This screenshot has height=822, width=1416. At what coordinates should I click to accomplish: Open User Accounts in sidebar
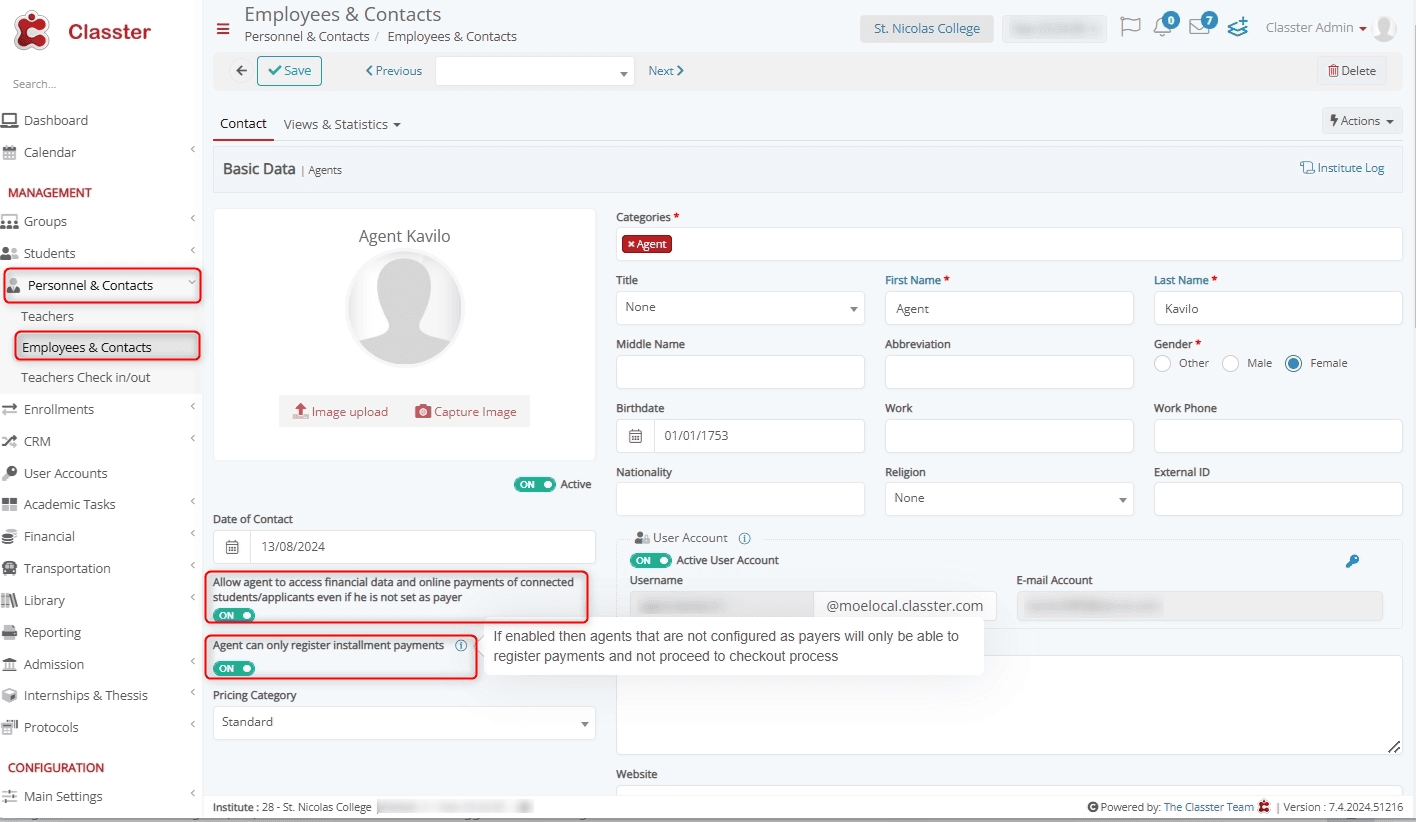65,473
